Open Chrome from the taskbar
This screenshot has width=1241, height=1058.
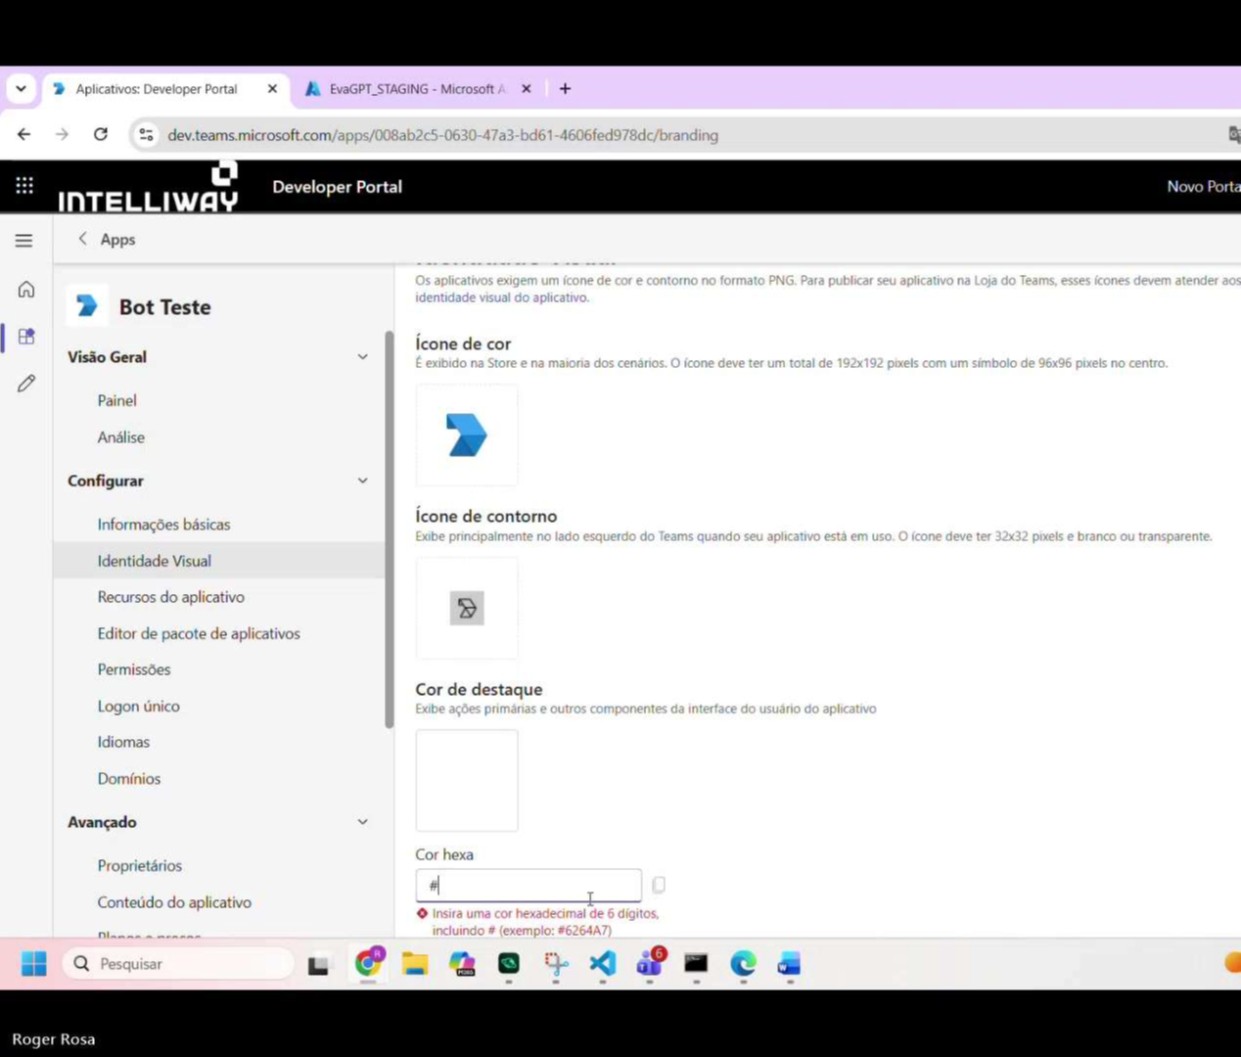[369, 962]
